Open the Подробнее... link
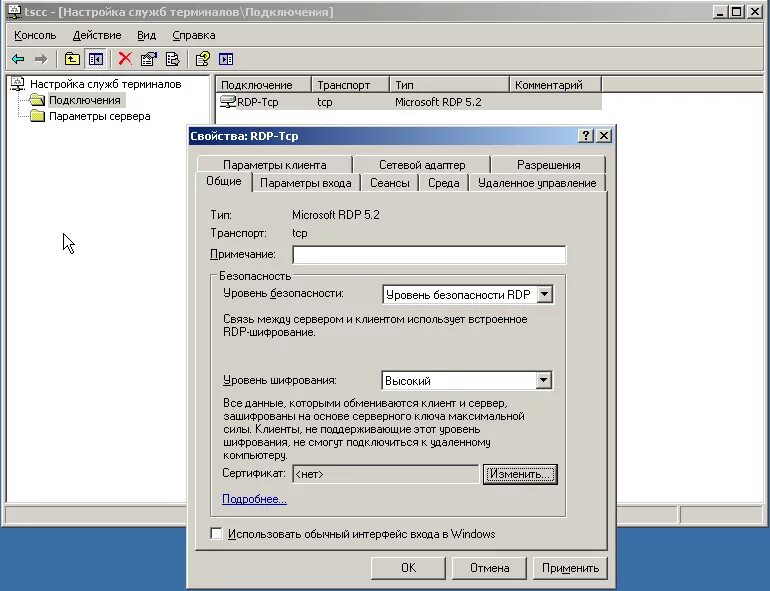 (x=254, y=499)
